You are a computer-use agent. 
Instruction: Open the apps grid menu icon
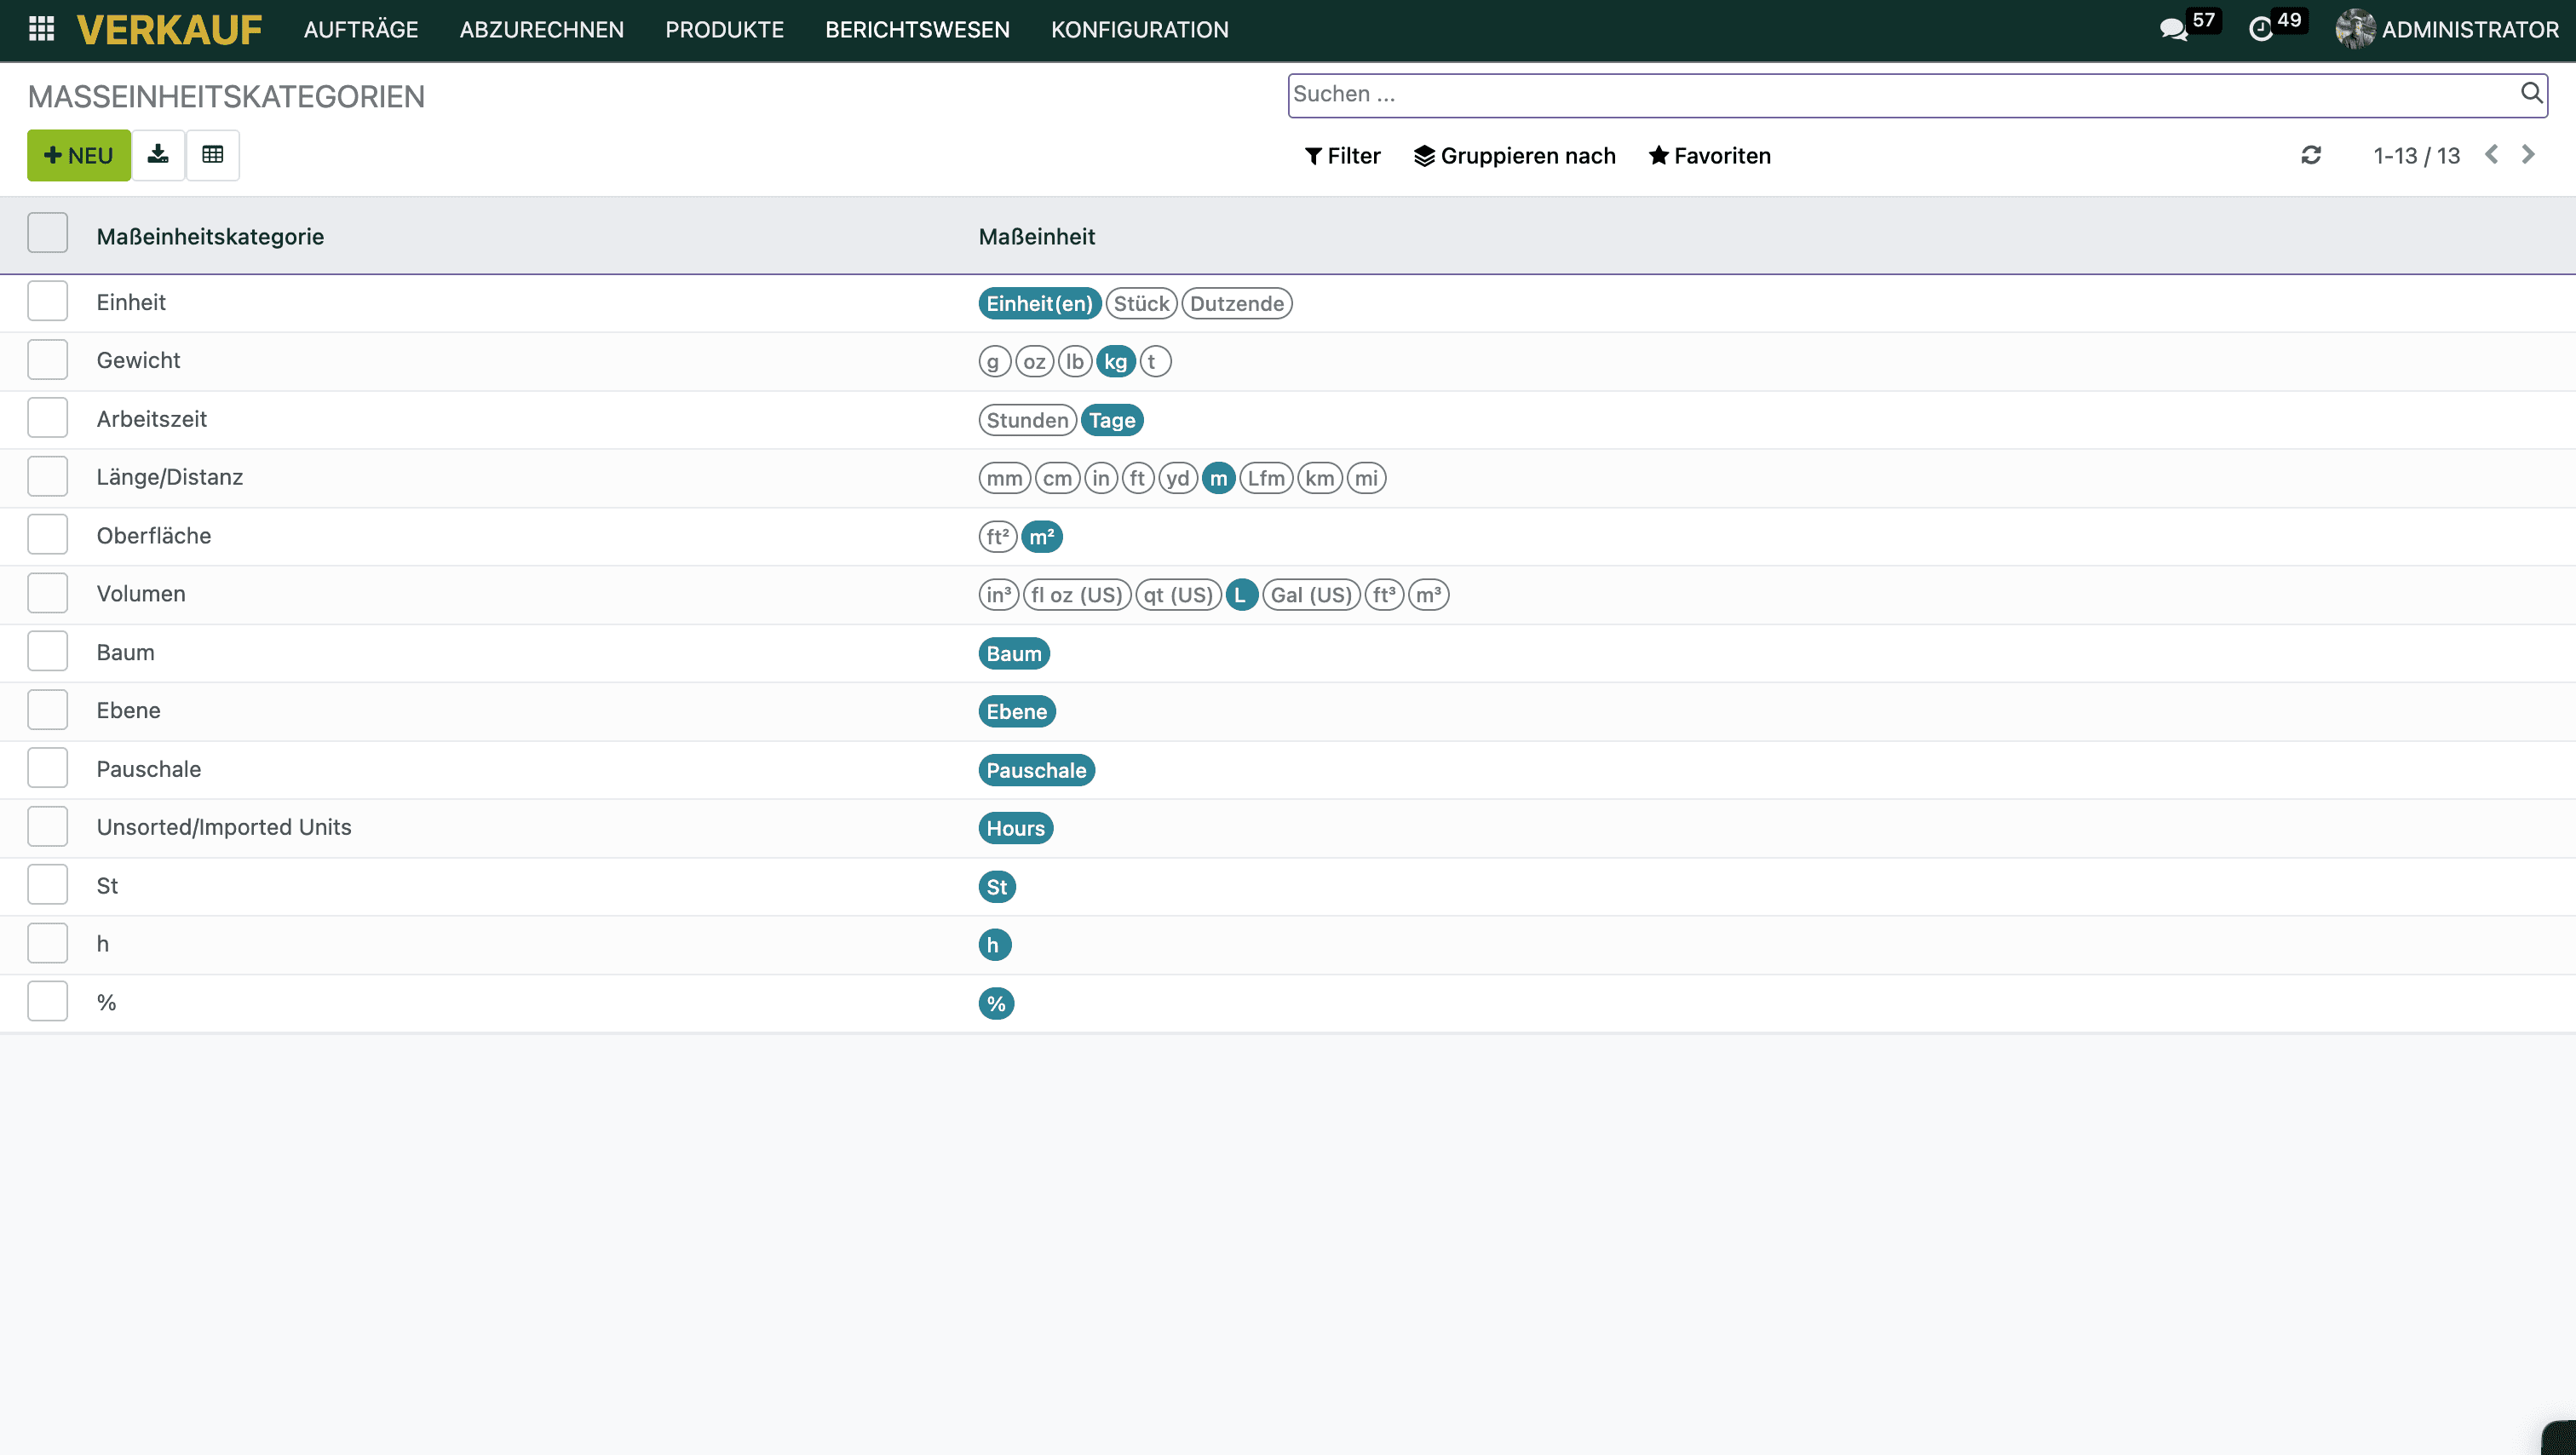41,29
